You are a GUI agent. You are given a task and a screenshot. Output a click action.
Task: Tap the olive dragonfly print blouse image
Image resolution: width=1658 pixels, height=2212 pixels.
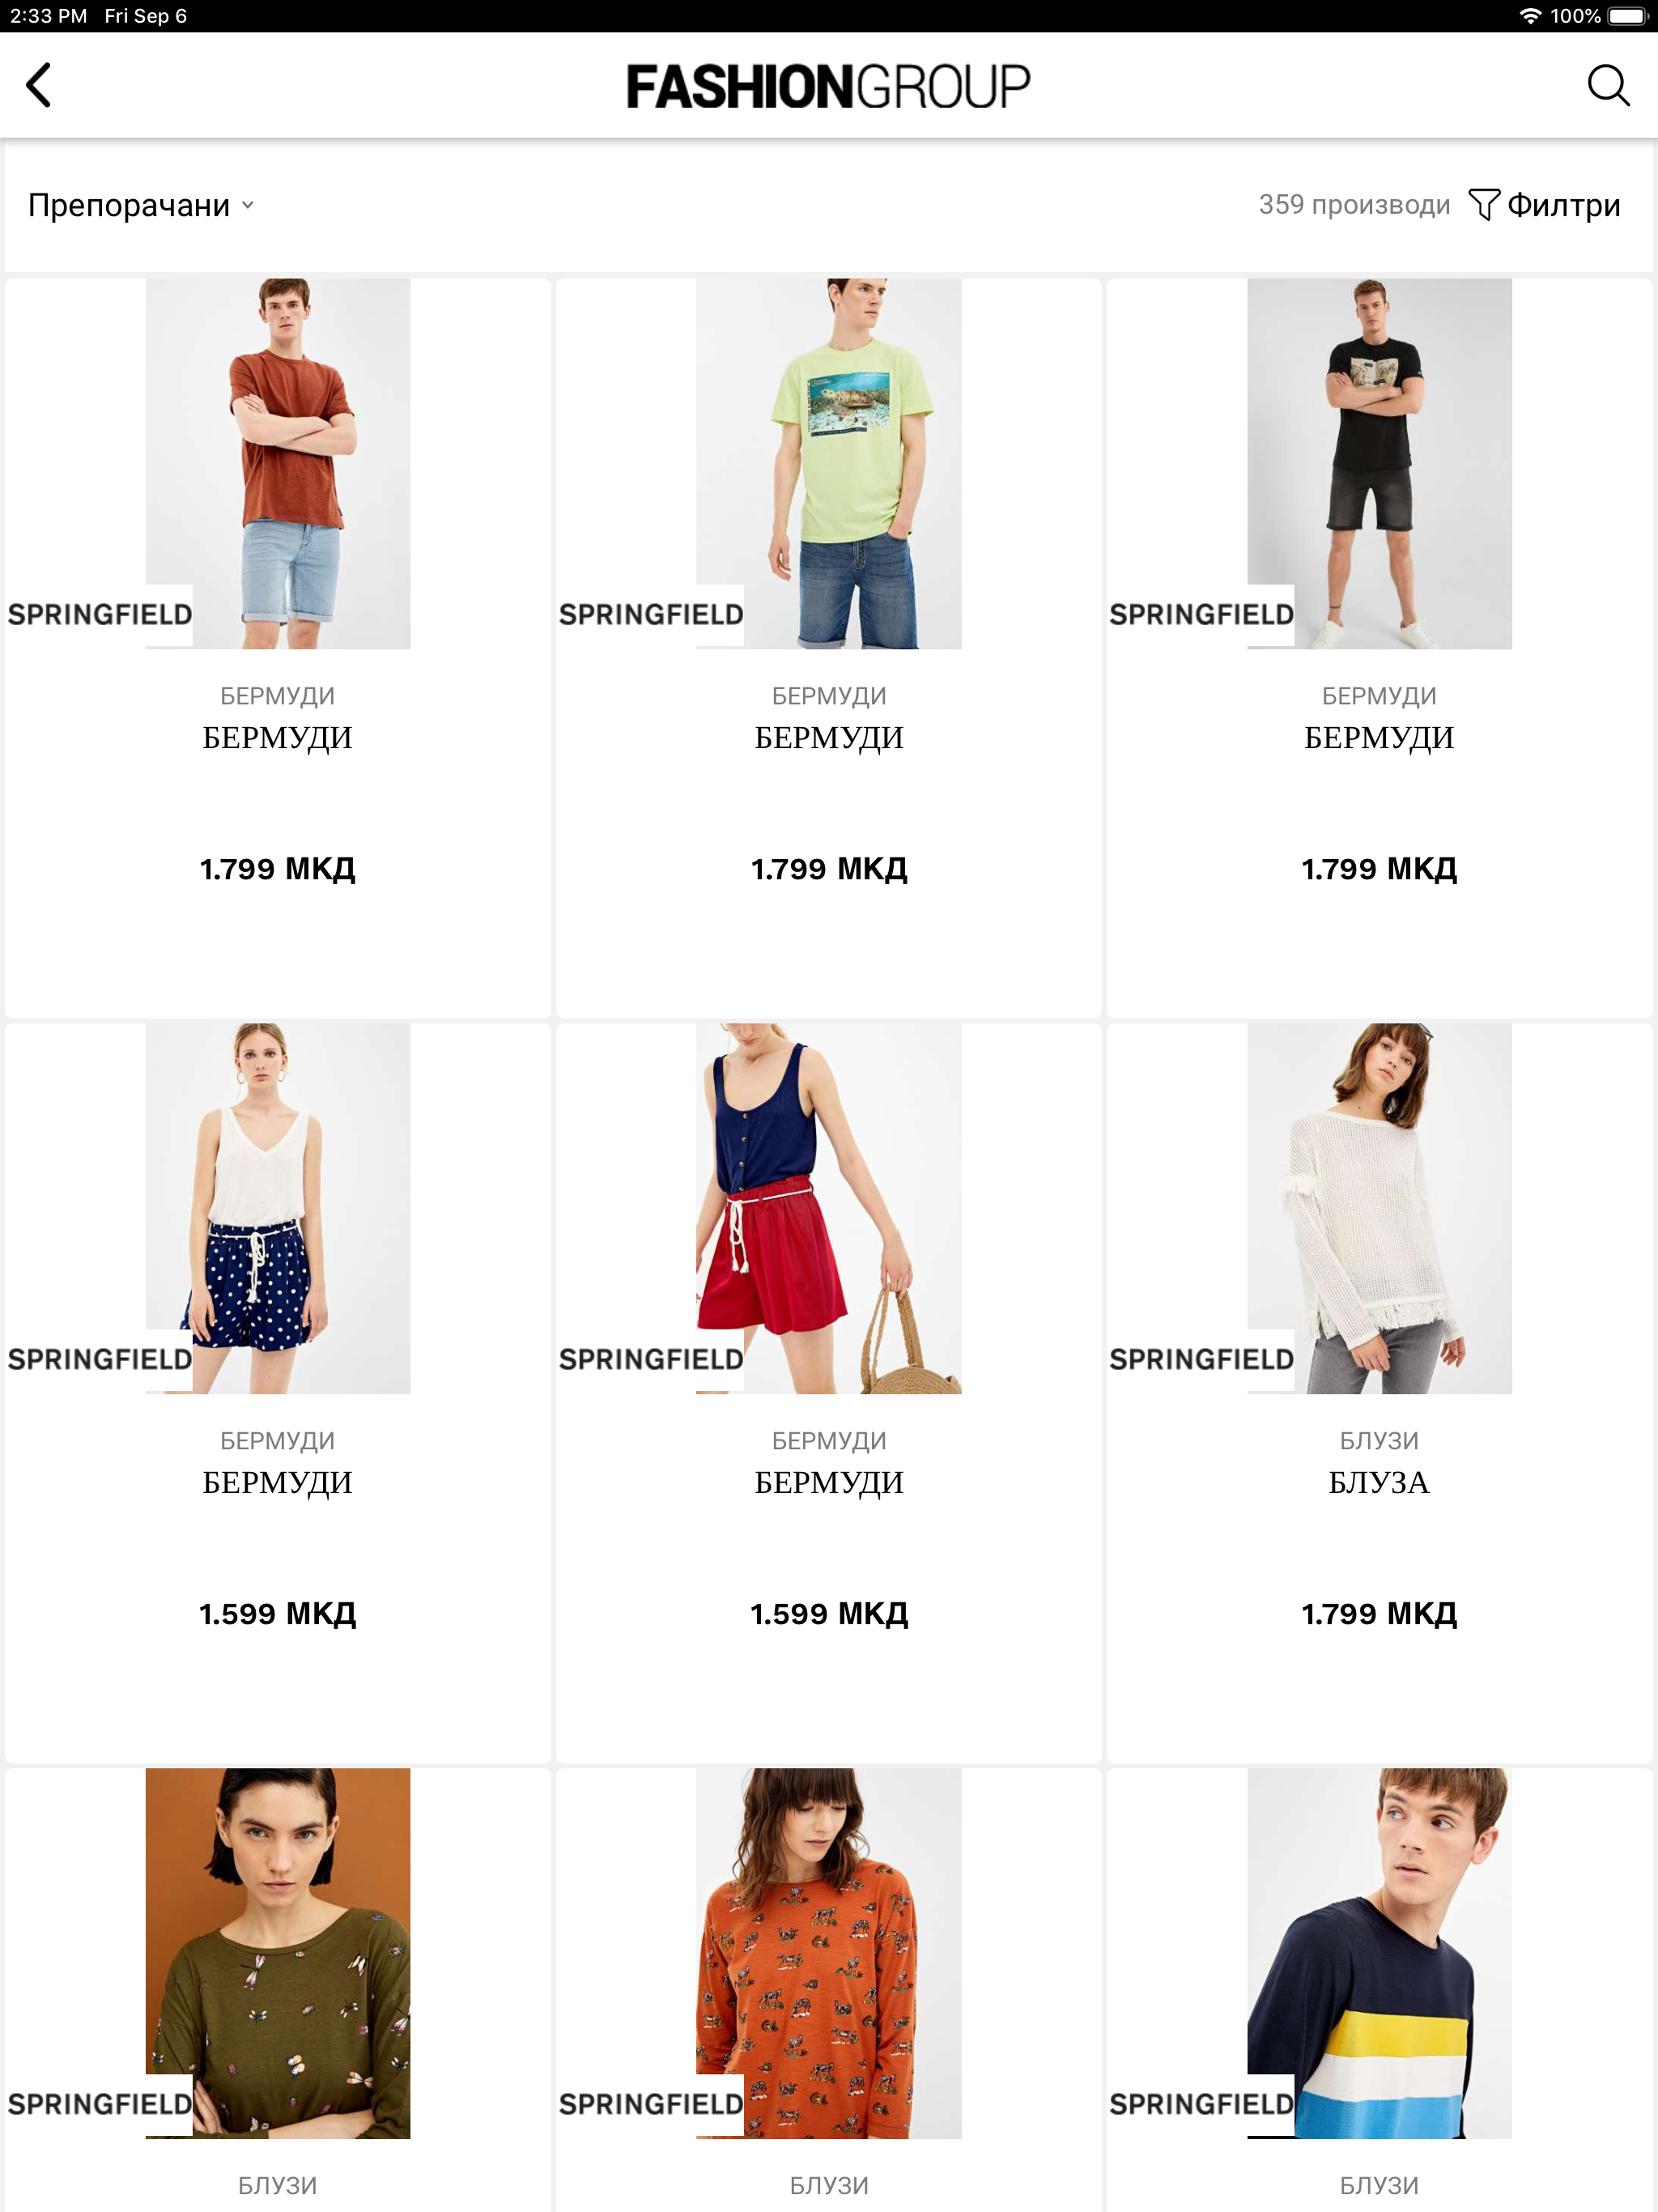(x=278, y=1953)
